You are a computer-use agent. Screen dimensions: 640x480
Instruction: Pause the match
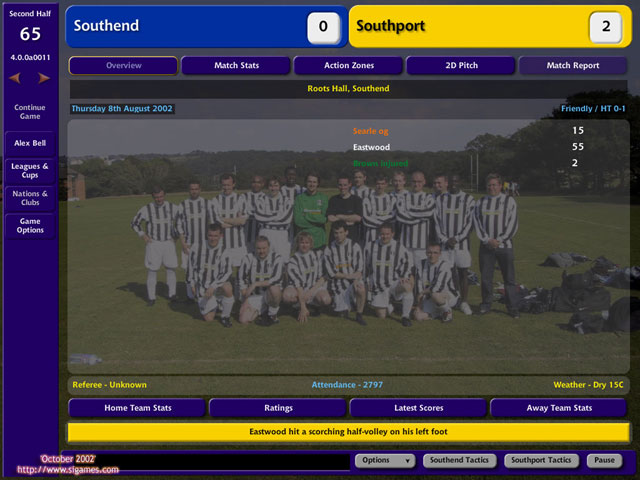[x=604, y=460]
